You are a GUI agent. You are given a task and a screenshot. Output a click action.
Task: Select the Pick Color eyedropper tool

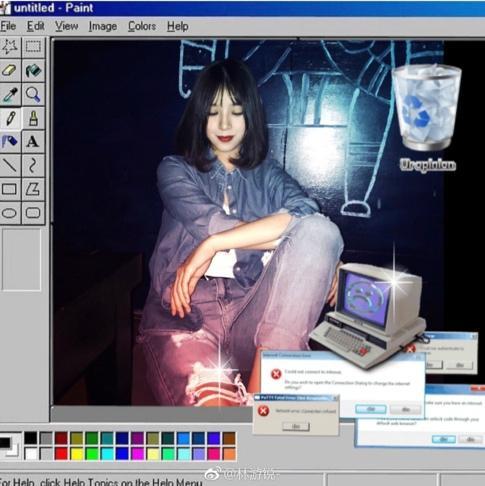pos(10,94)
